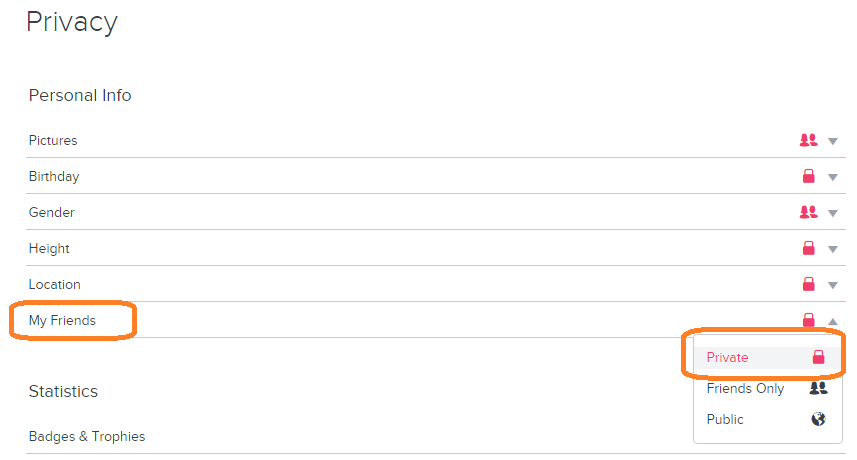Expand the Location privacy dropdown arrow

832,286
